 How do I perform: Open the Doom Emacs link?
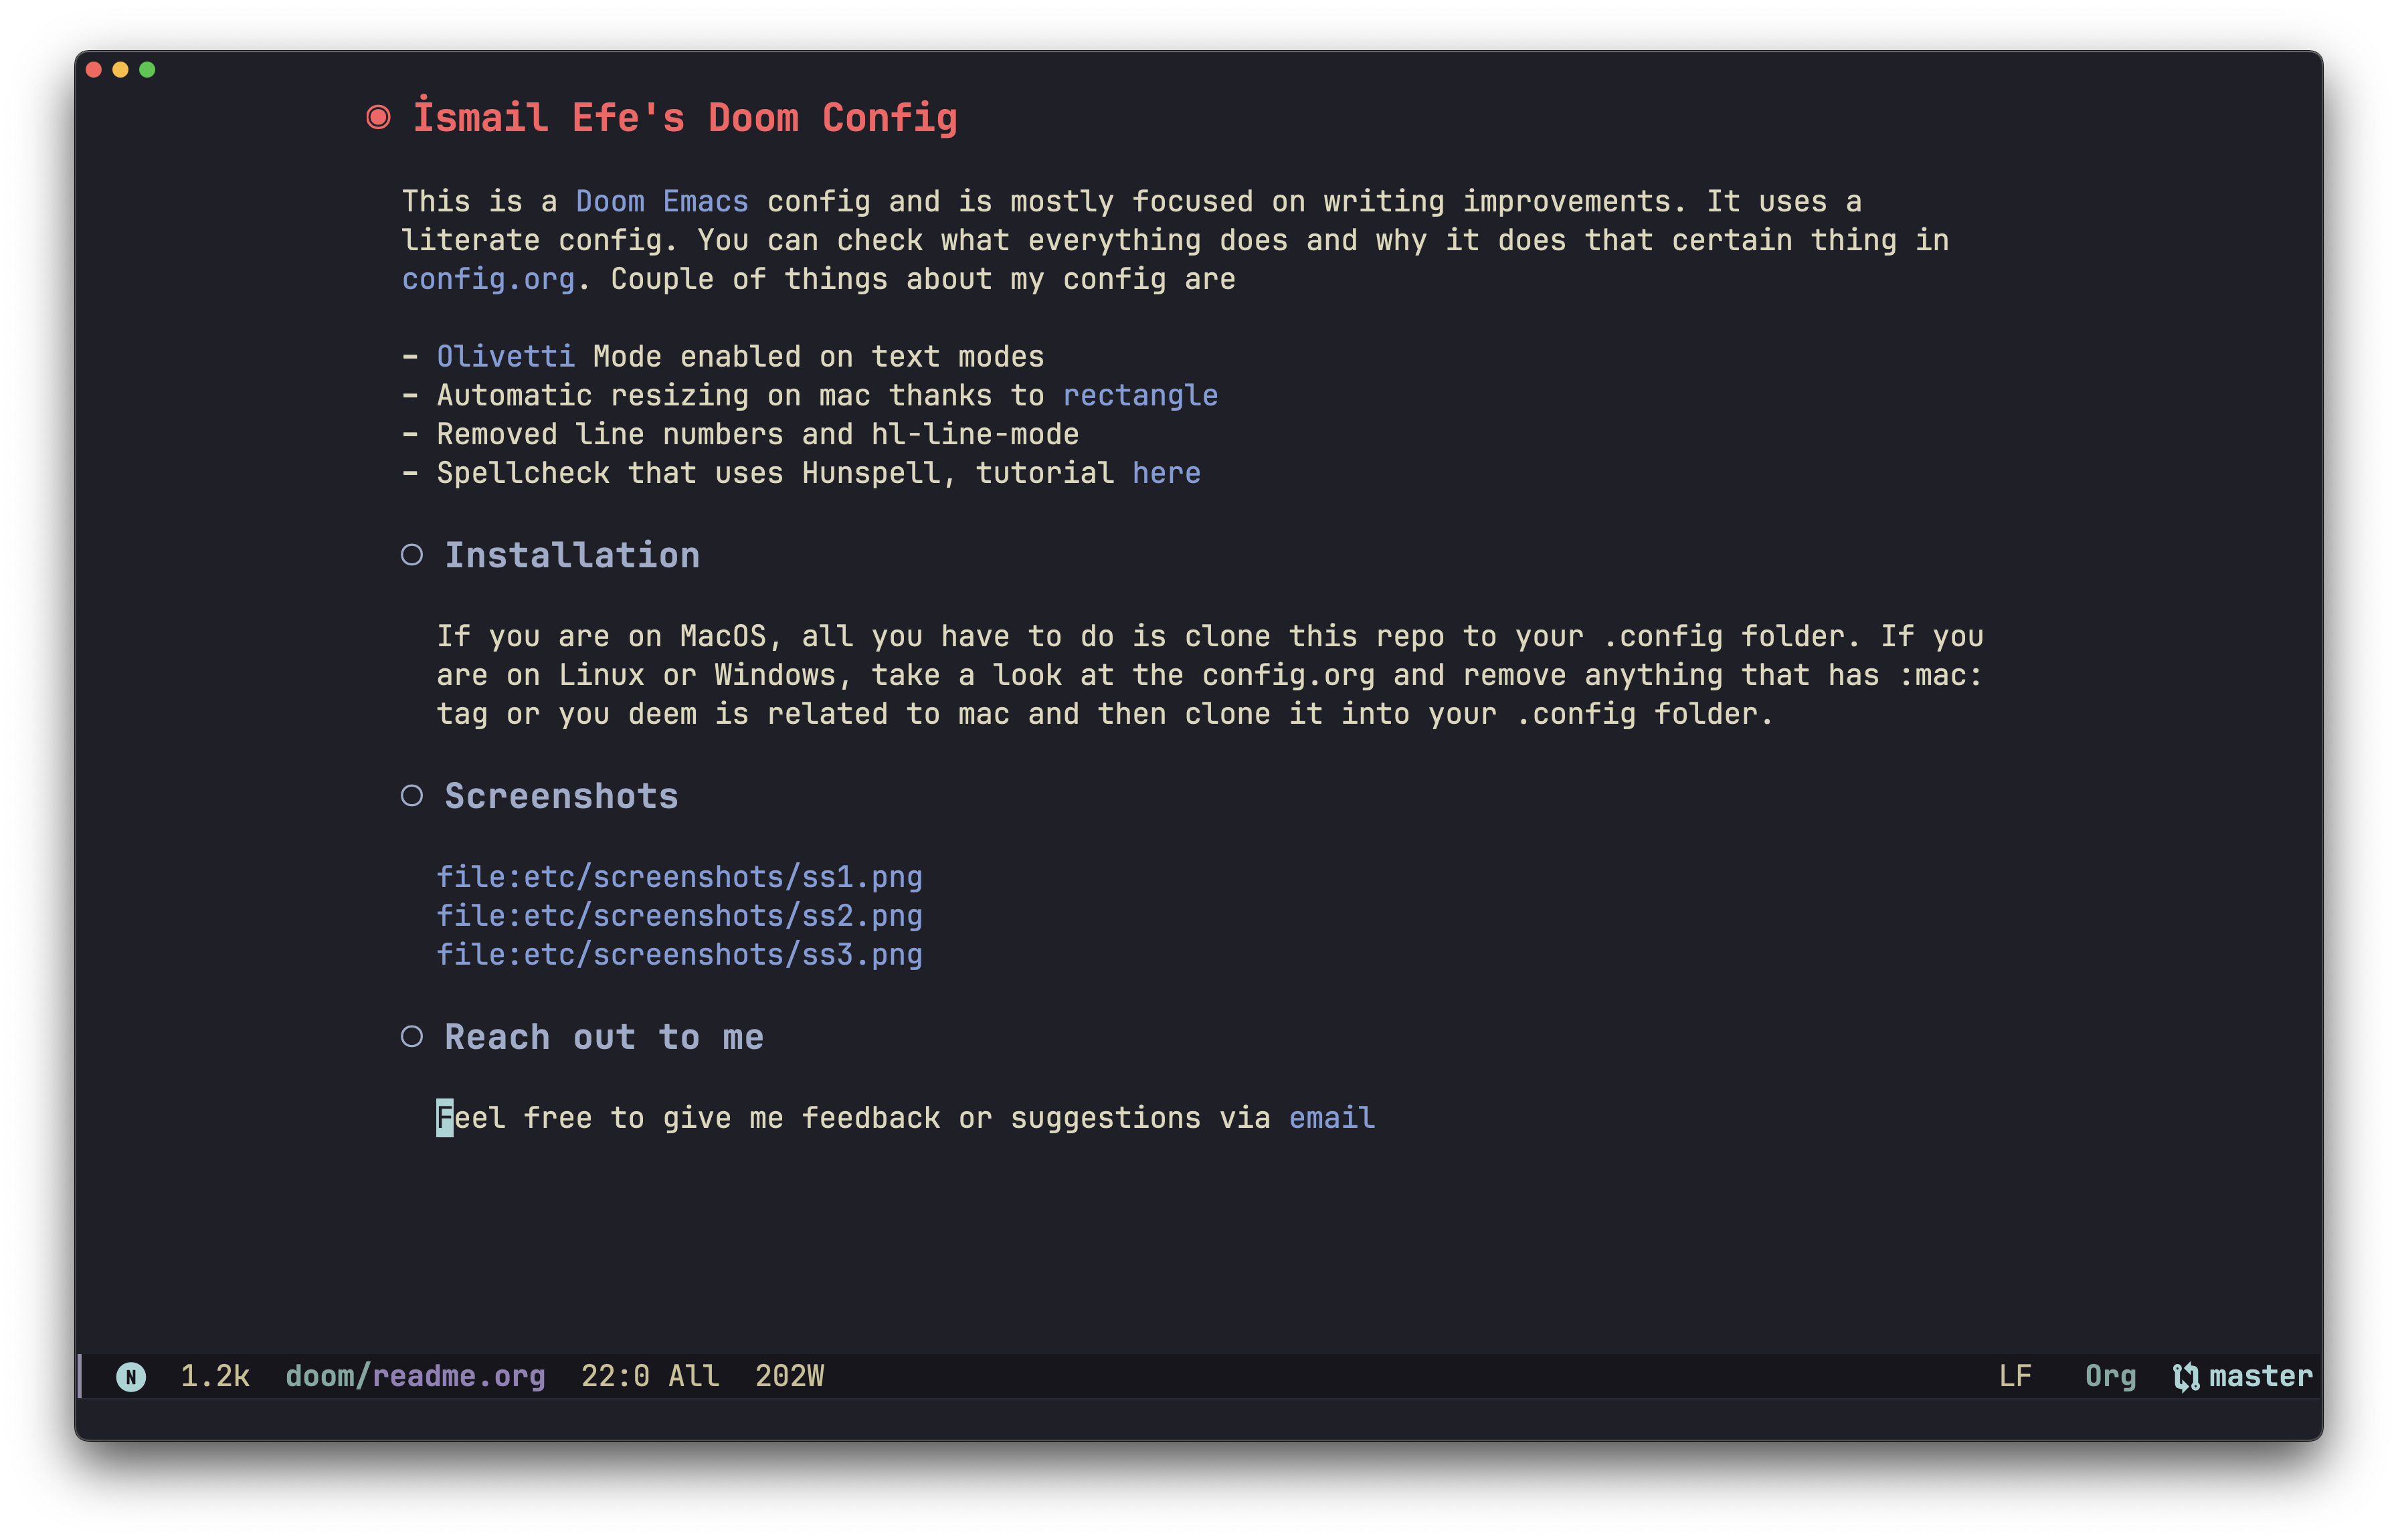(x=661, y=202)
